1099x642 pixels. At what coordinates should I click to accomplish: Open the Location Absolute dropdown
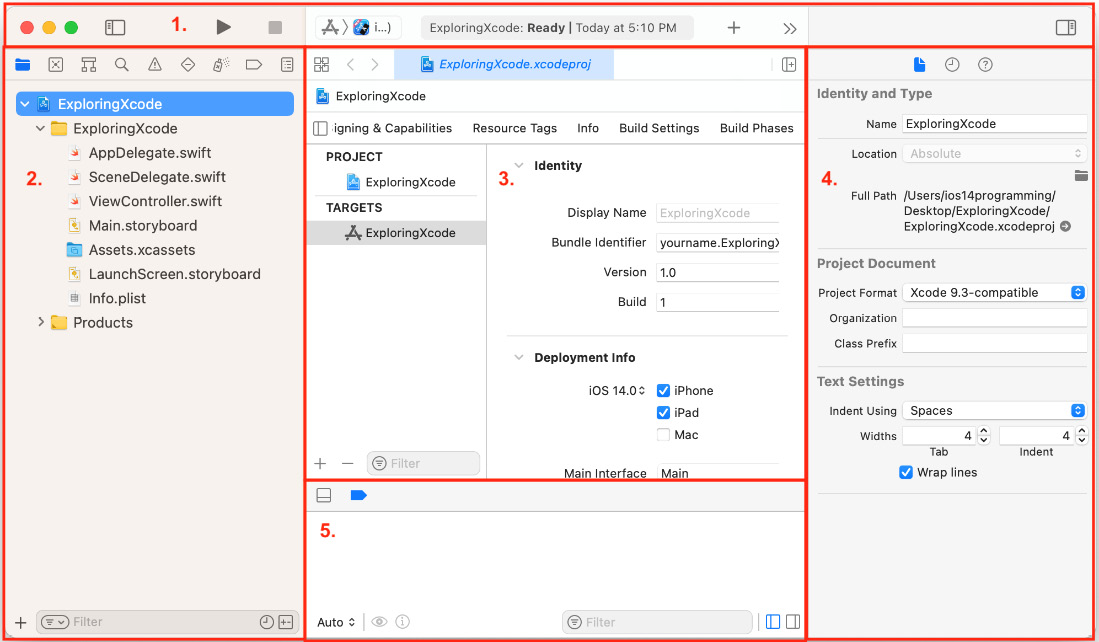tap(995, 153)
